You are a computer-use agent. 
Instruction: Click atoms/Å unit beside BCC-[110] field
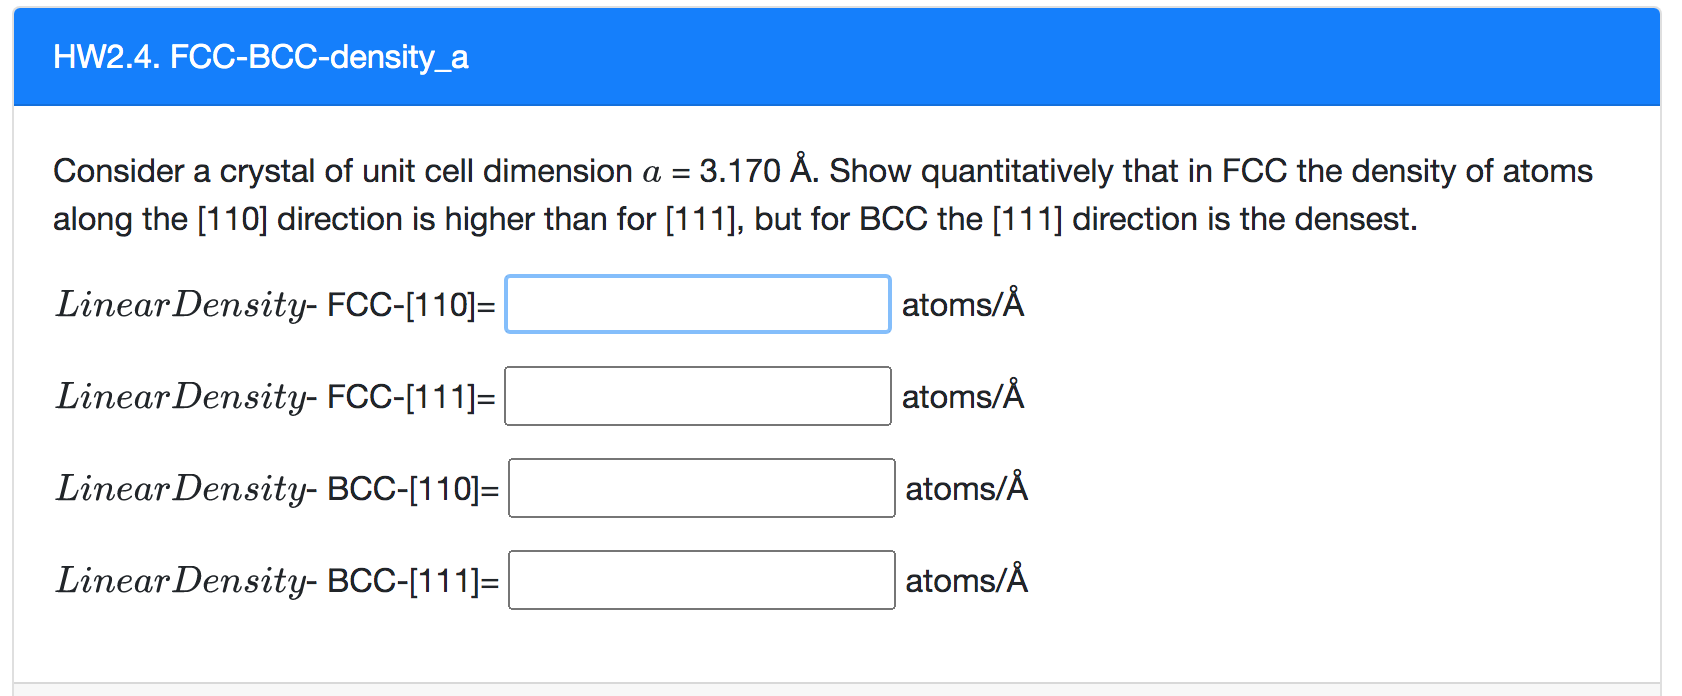coord(966,488)
